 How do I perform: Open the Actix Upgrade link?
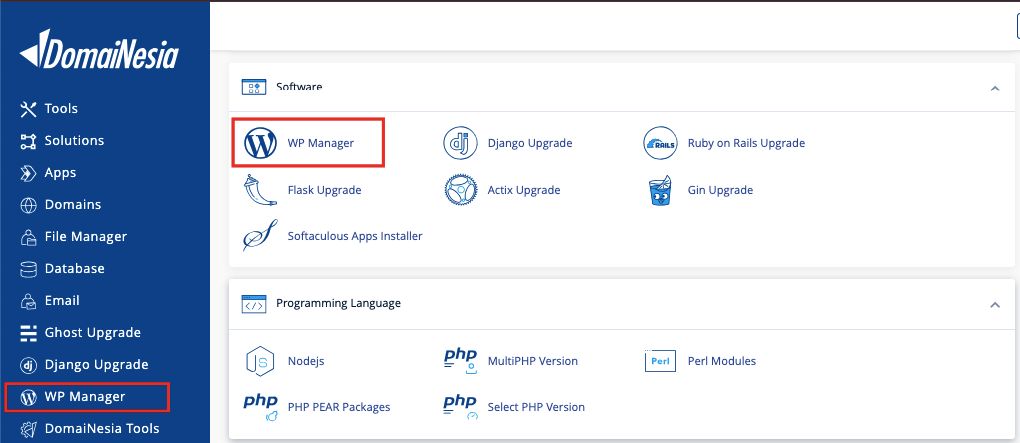pyautogui.click(x=524, y=191)
